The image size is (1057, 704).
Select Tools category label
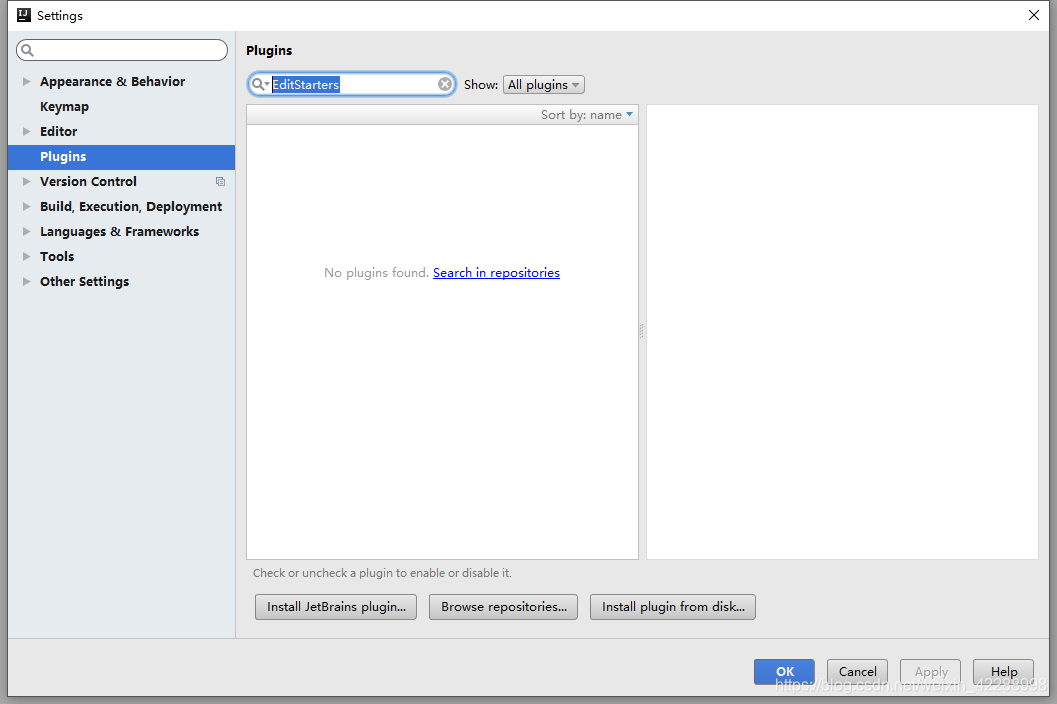(57, 256)
